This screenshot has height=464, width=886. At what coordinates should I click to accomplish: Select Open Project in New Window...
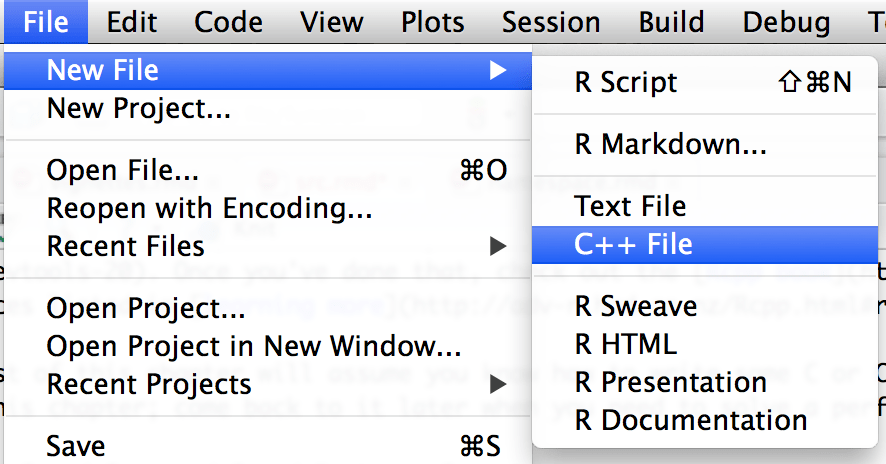pyautogui.click(x=268, y=346)
